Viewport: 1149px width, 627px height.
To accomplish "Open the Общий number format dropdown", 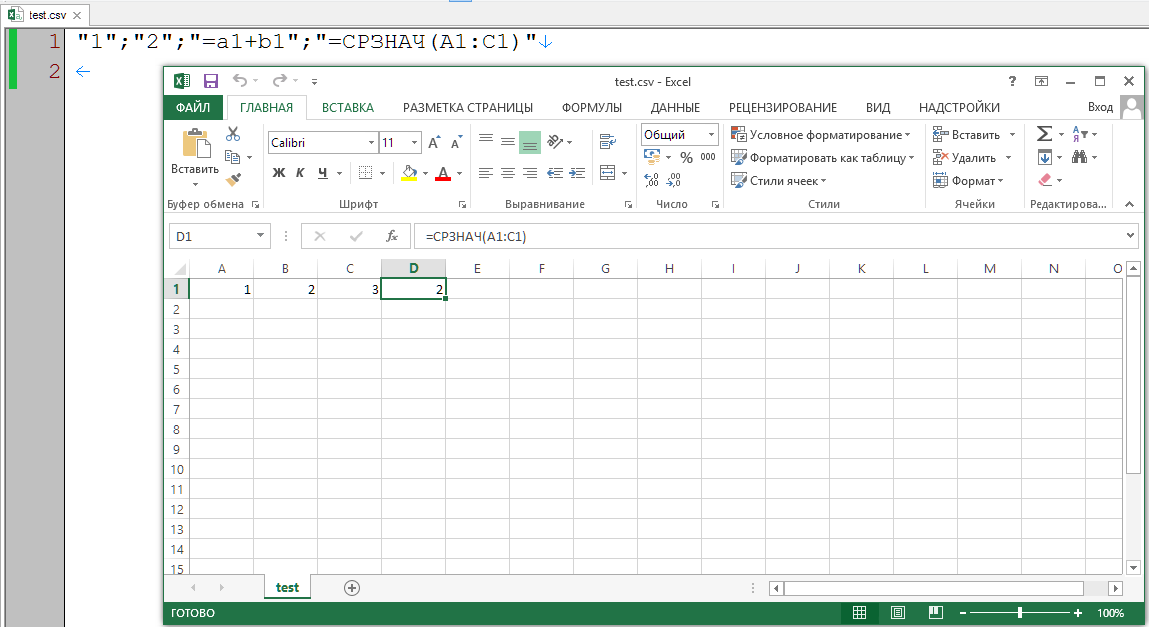I will 711,135.
